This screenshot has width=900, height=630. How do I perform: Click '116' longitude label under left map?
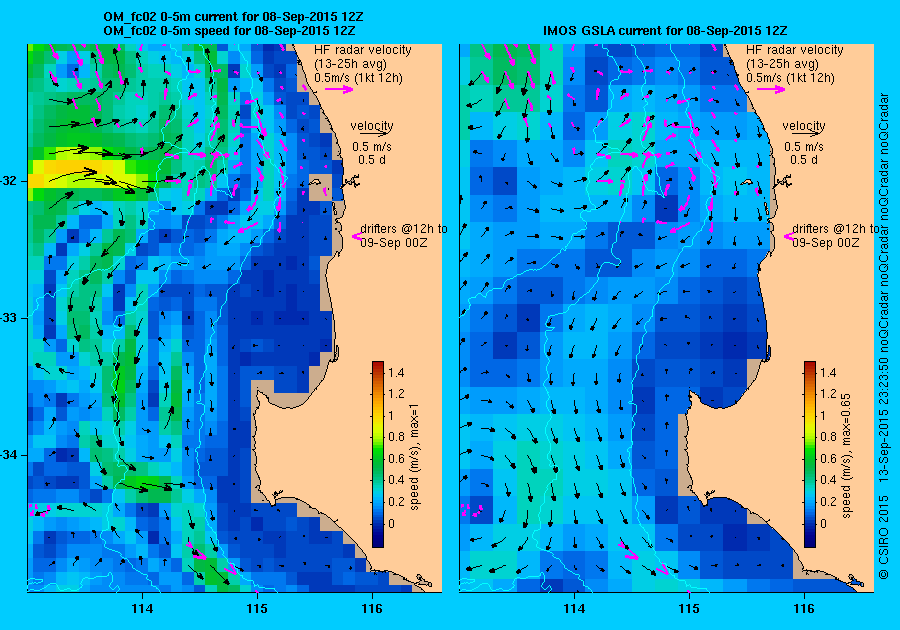pyautogui.click(x=372, y=609)
